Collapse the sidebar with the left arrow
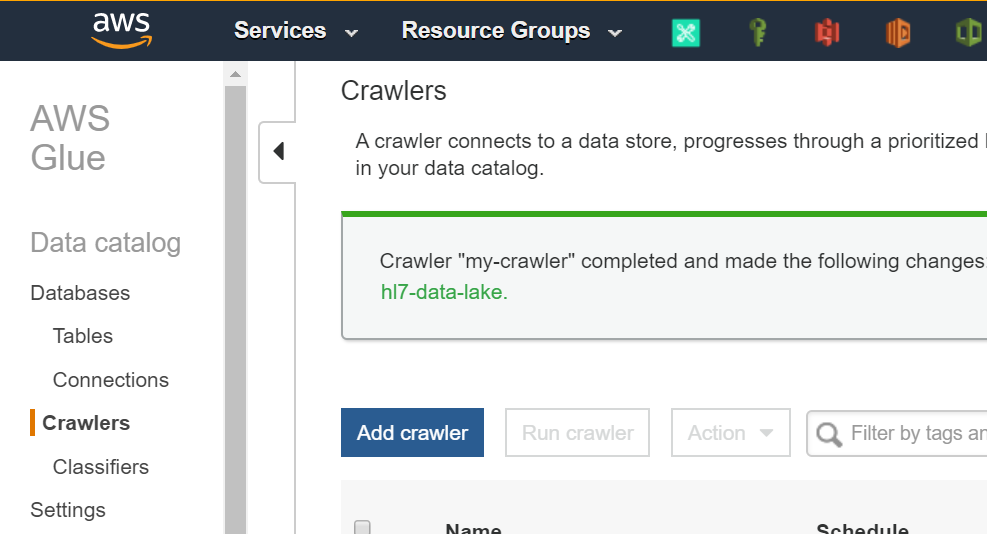 pyautogui.click(x=278, y=151)
